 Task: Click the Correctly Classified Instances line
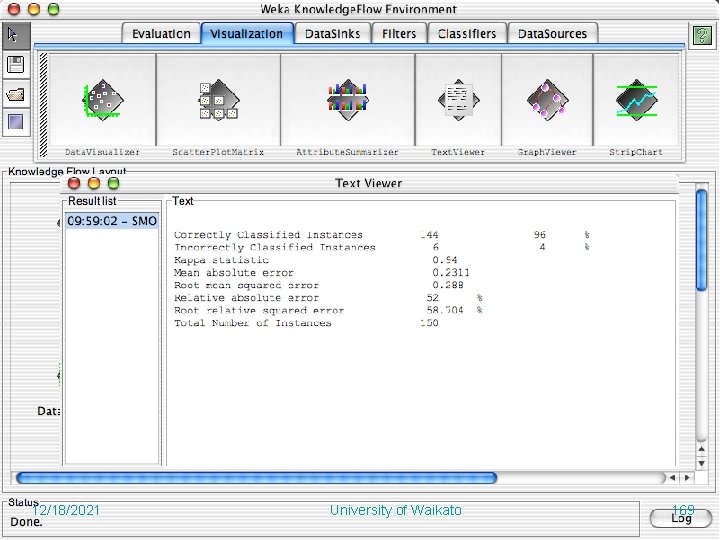[382, 235]
